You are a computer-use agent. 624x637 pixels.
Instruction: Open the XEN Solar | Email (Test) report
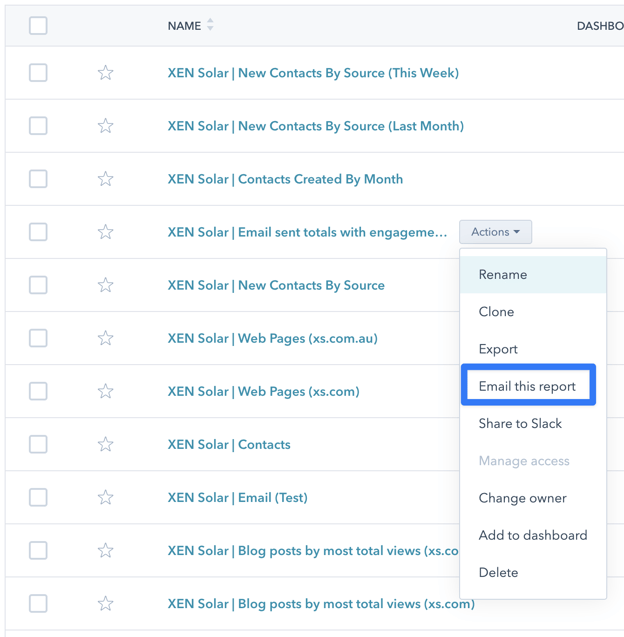click(238, 498)
